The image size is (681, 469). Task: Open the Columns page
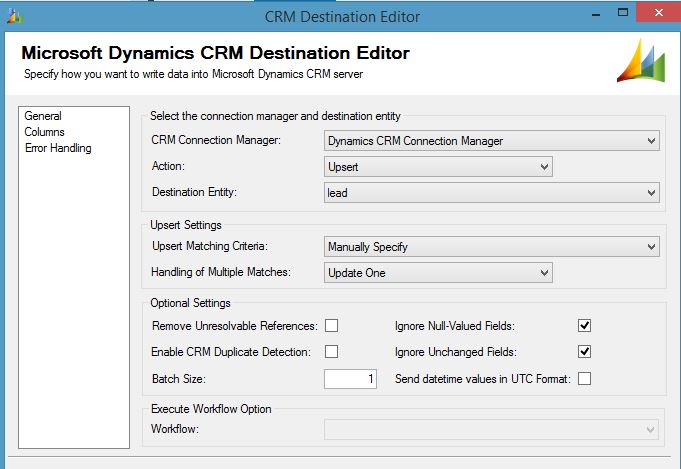45,132
